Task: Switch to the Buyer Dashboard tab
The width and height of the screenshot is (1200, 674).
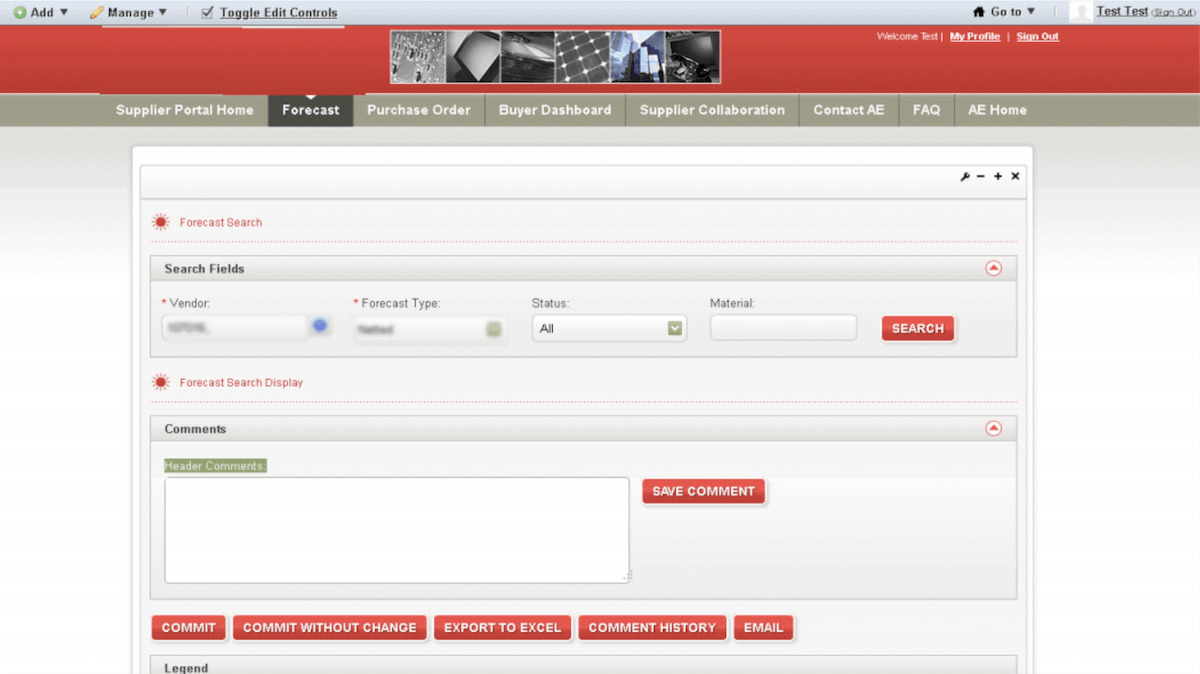Action: (x=555, y=110)
